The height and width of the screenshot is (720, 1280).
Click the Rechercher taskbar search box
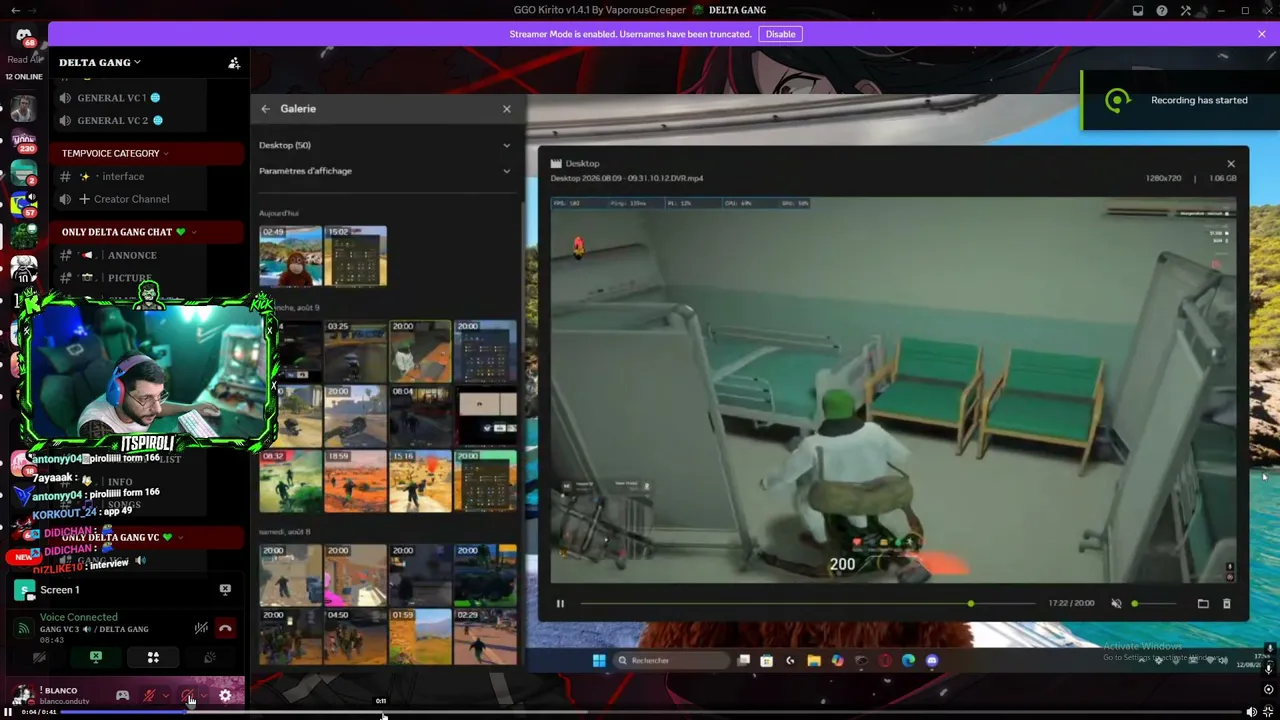[x=672, y=661]
